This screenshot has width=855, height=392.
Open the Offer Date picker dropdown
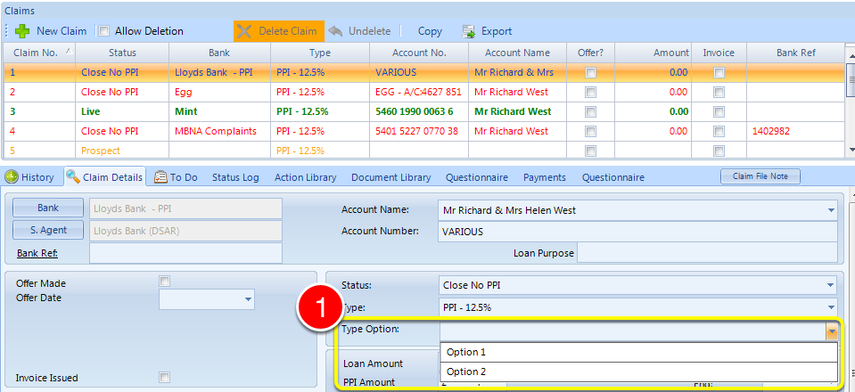(248, 299)
